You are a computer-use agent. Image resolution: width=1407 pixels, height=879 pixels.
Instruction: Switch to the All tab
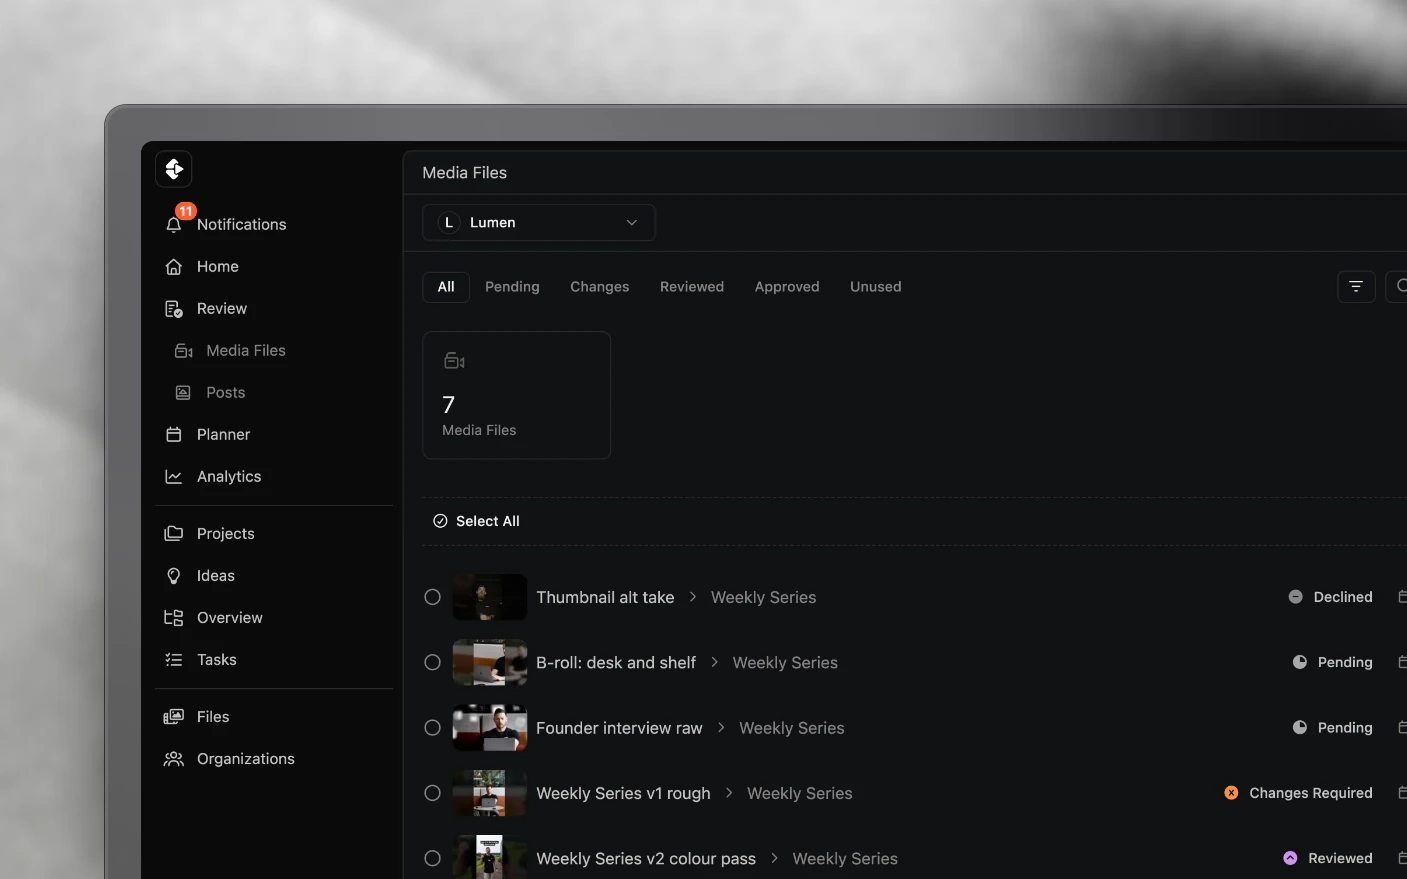[446, 287]
